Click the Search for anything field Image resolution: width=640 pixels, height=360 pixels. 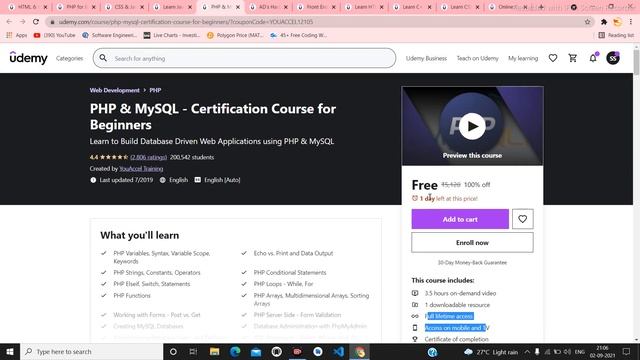pos(244,58)
